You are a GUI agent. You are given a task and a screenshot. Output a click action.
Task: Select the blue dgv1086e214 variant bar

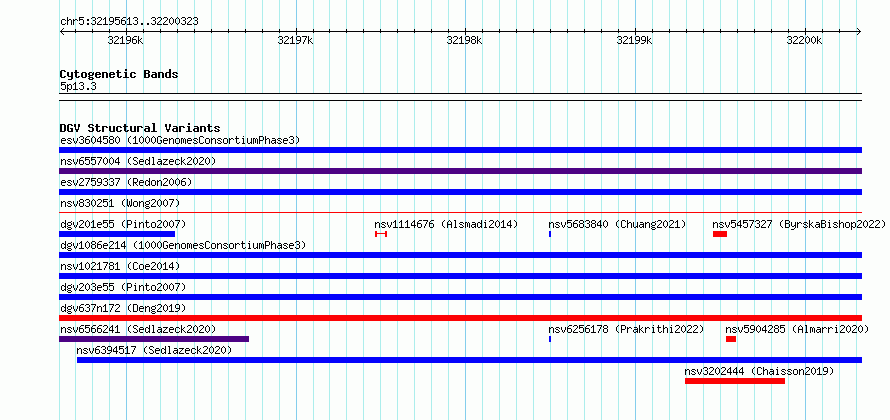click(460, 255)
